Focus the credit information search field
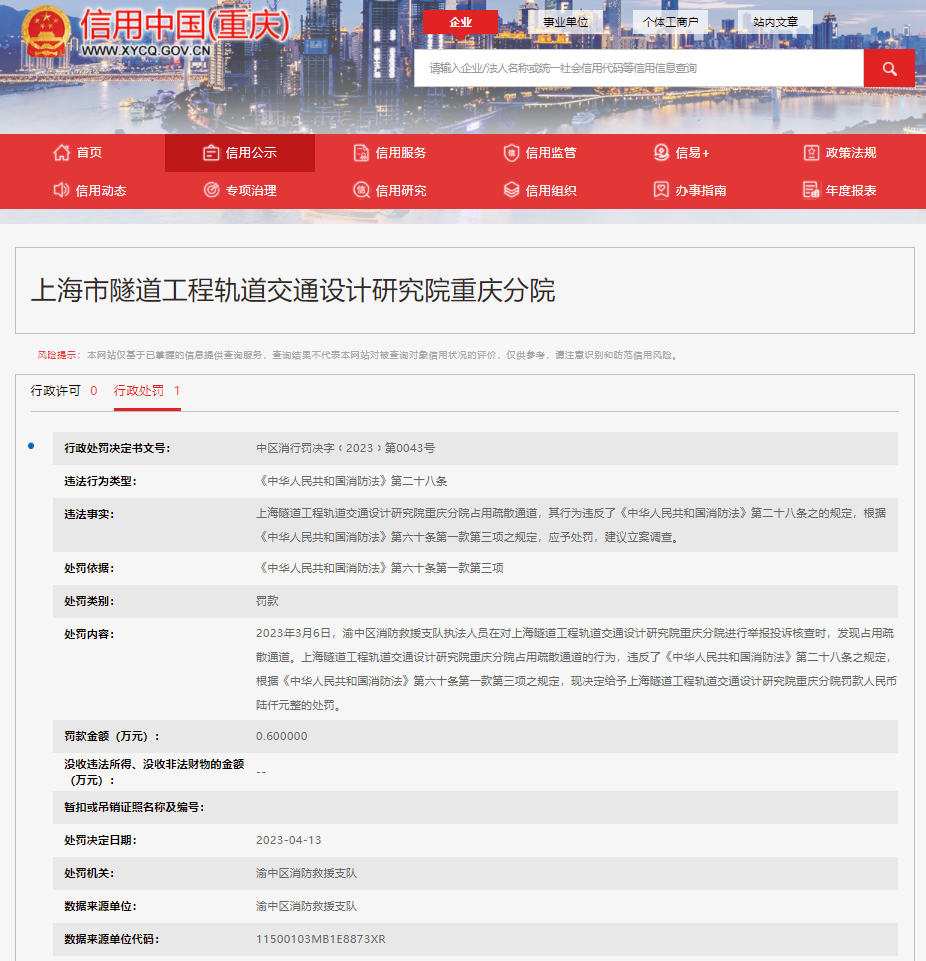Image resolution: width=926 pixels, height=961 pixels. point(639,68)
